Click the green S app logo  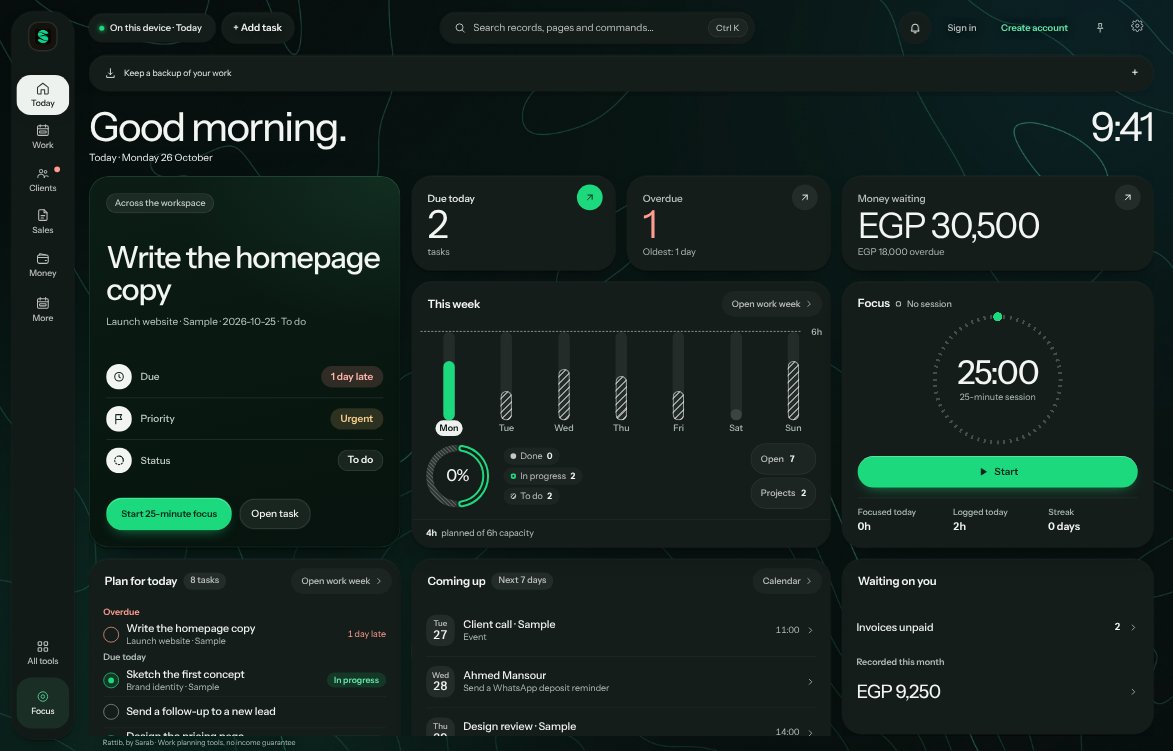tap(43, 36)
